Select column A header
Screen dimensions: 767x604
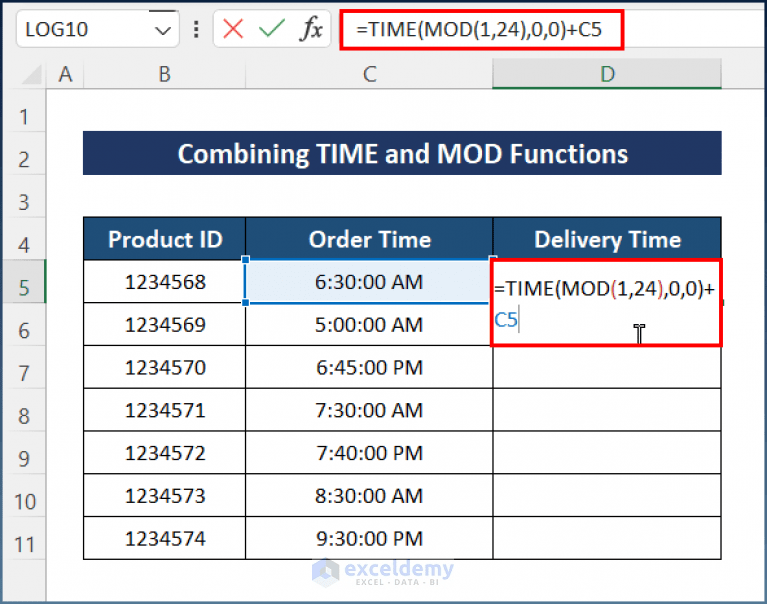click(65, 74)
